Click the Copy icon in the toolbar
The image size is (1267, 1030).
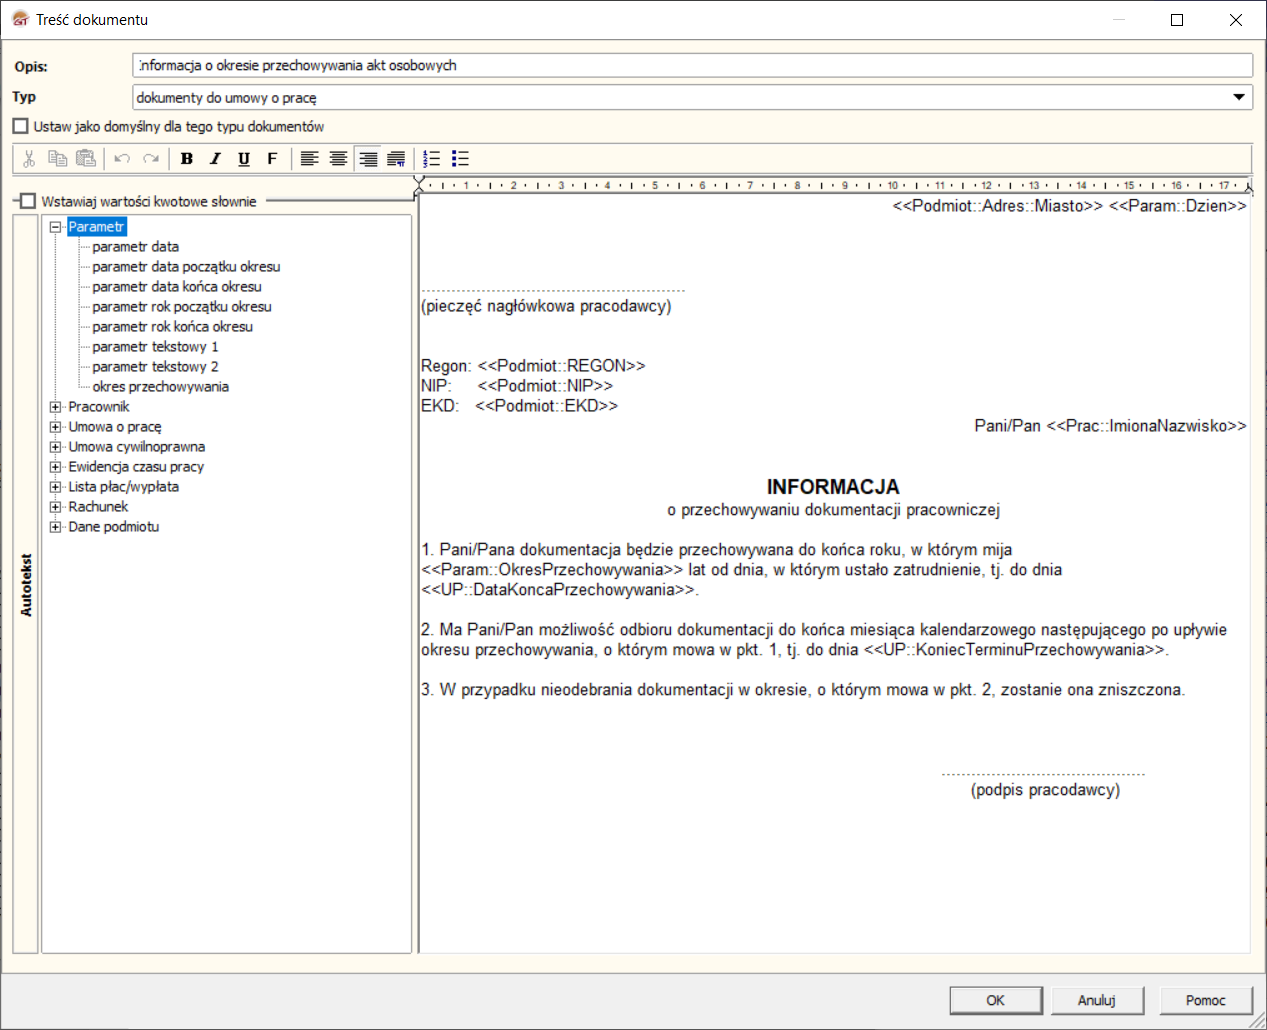coord(58,159)
